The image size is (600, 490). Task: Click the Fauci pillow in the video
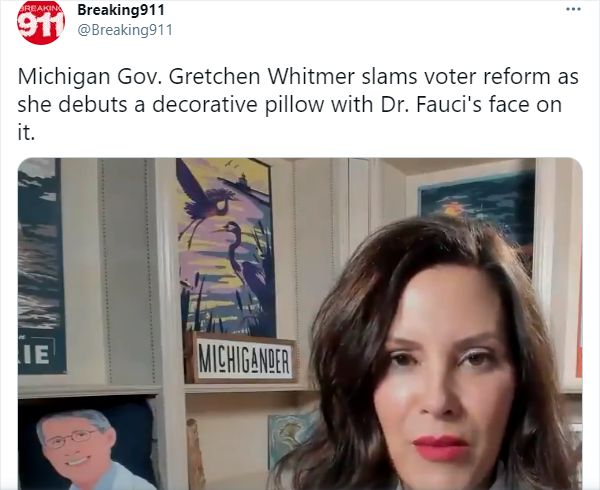(x=87, y=446)
